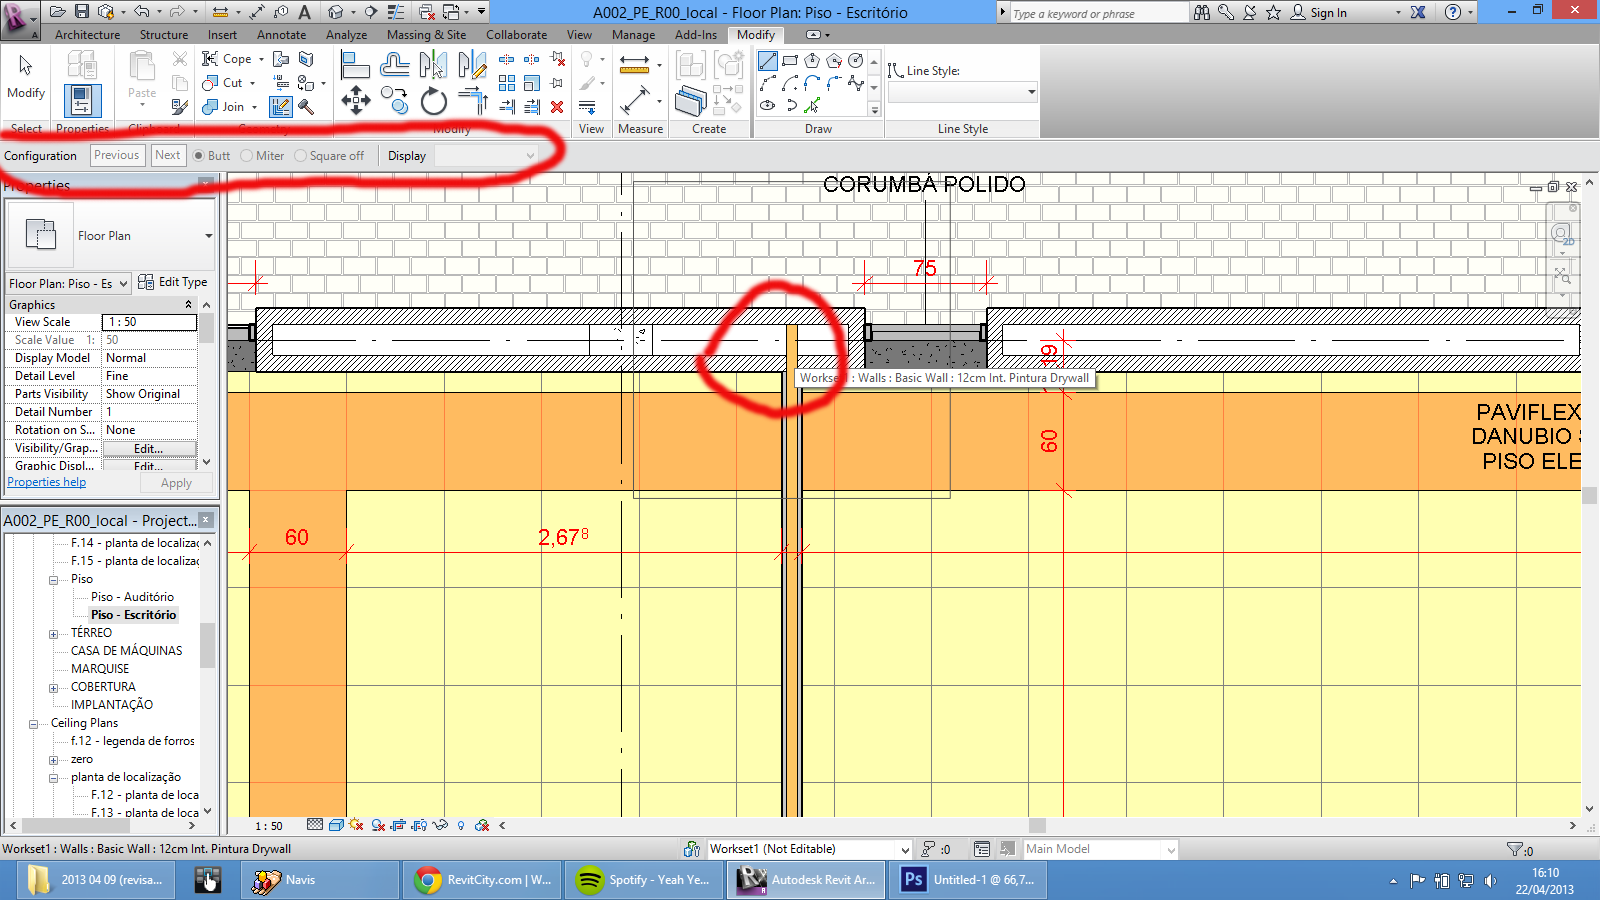Image resolution: width=1600 pixels, height=900 pixels.
Task: Open the Properties help link
Action: [47, 482]
